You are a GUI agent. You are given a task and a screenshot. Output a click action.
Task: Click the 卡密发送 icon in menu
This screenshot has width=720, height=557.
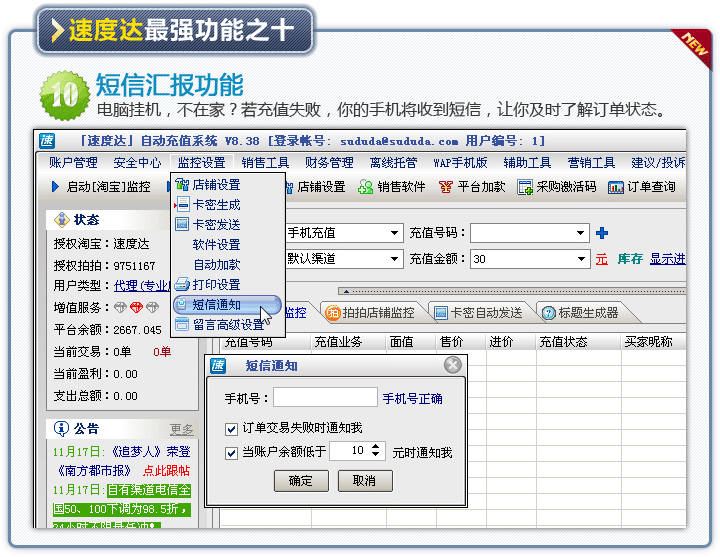tap(182, 224)
